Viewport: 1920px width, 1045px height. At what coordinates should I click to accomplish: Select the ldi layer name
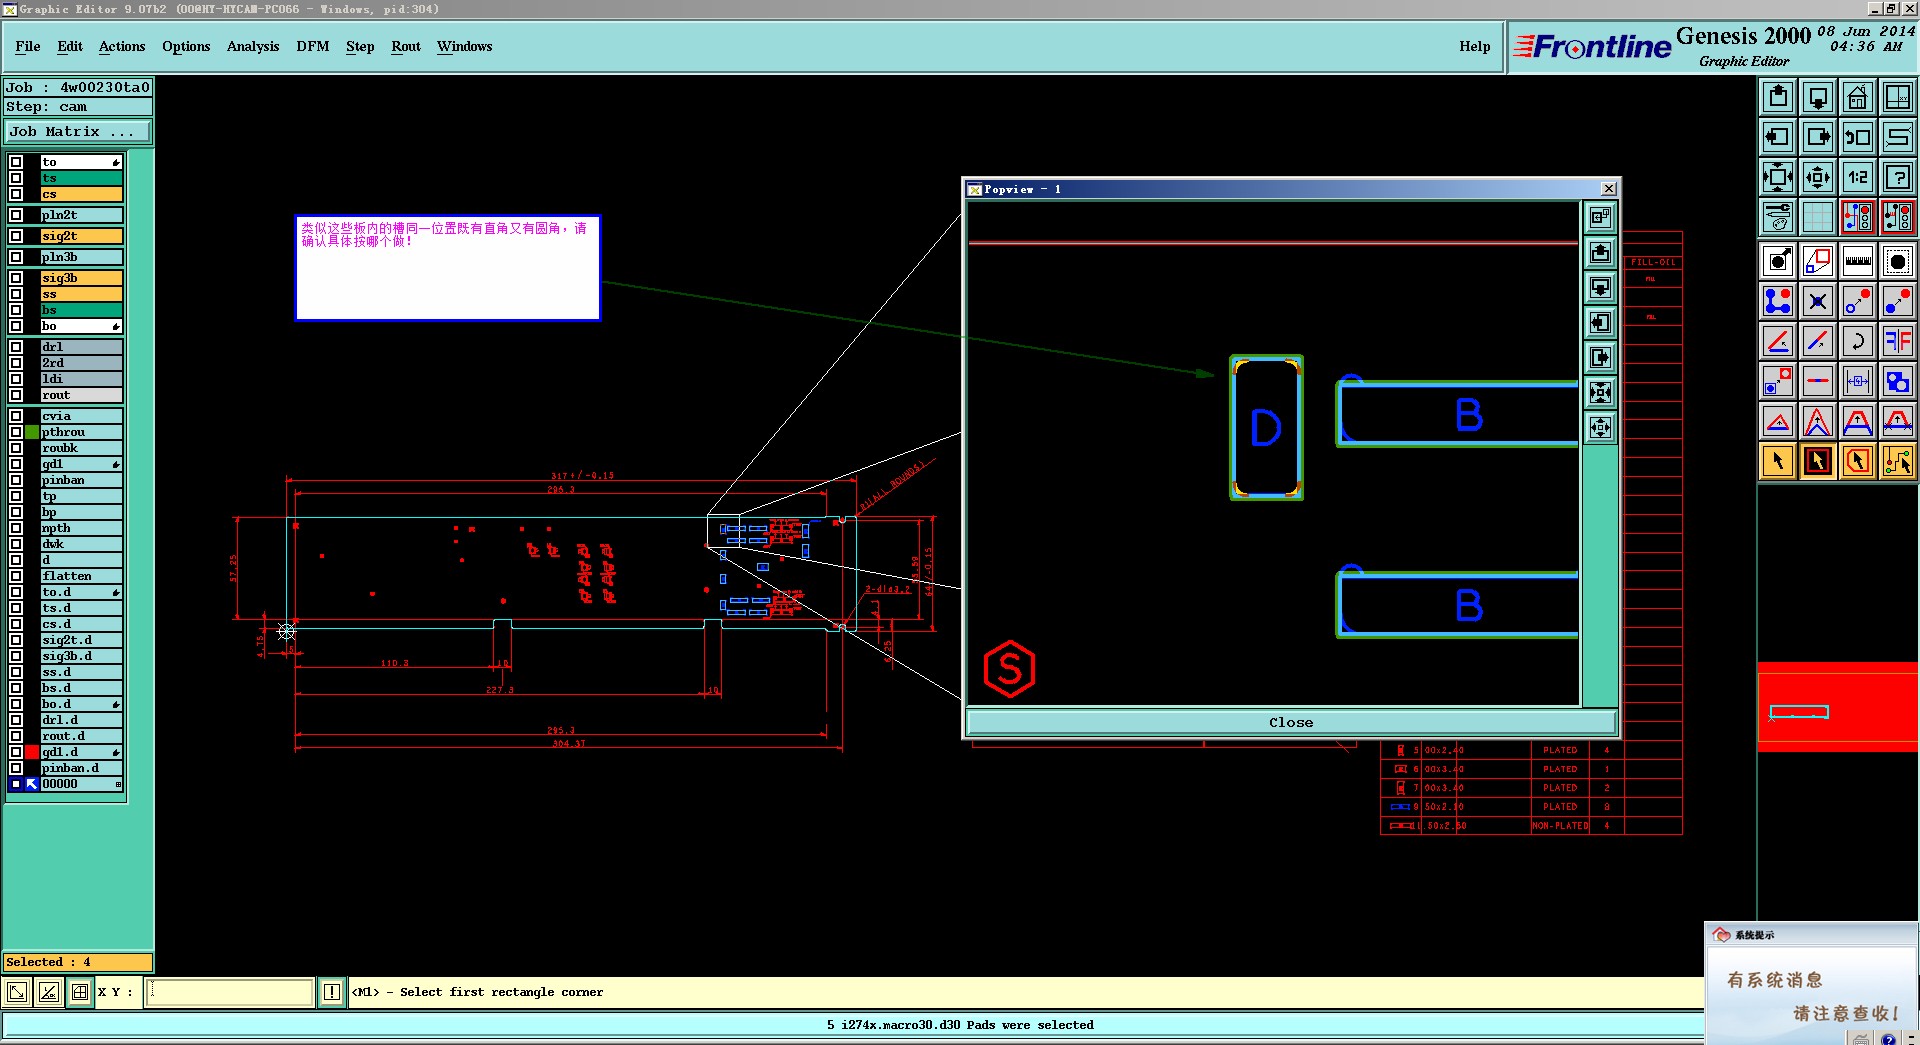tap(81, 379)
